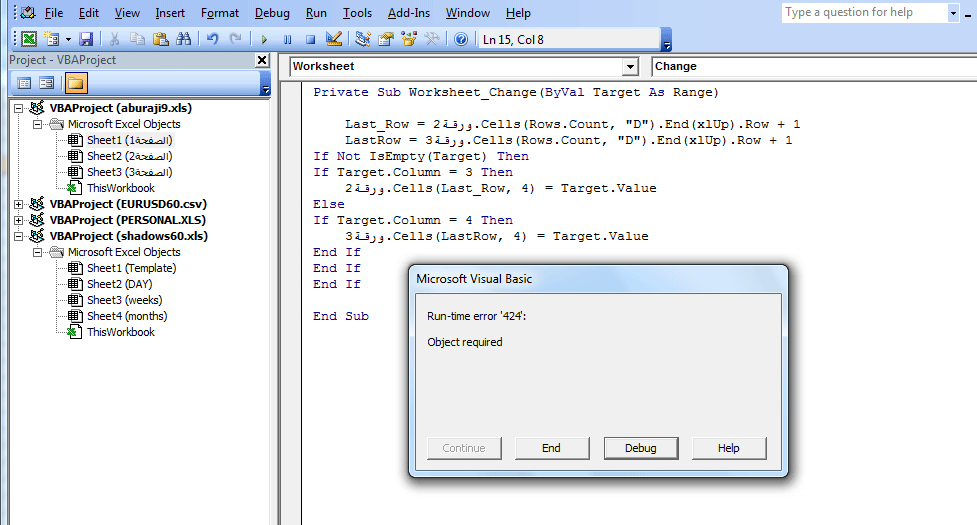The width and height of the screenshot is (977, 525).
Task: Click End button in error dialog
Action: [x=551, y=448]
